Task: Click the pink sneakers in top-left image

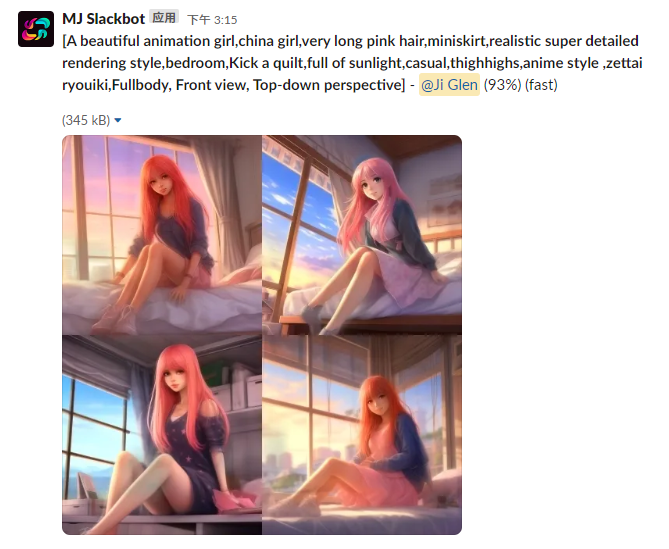Action: 115,319
